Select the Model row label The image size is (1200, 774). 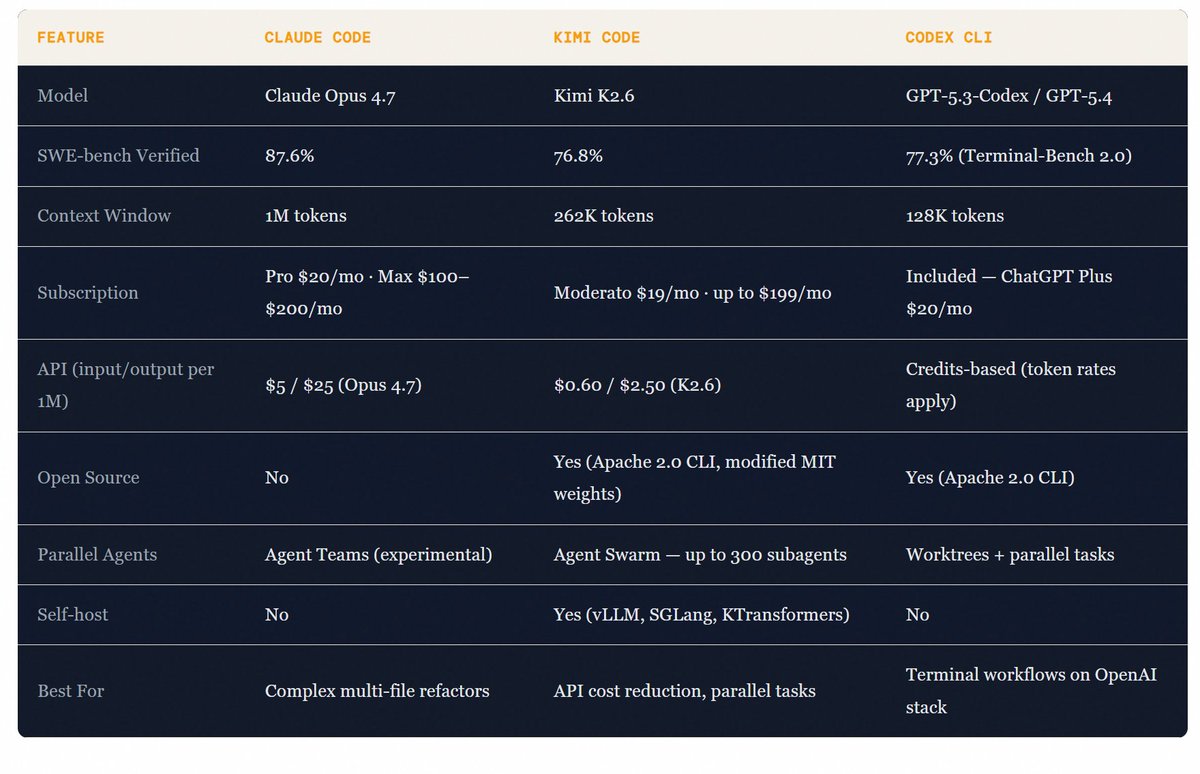63,96
